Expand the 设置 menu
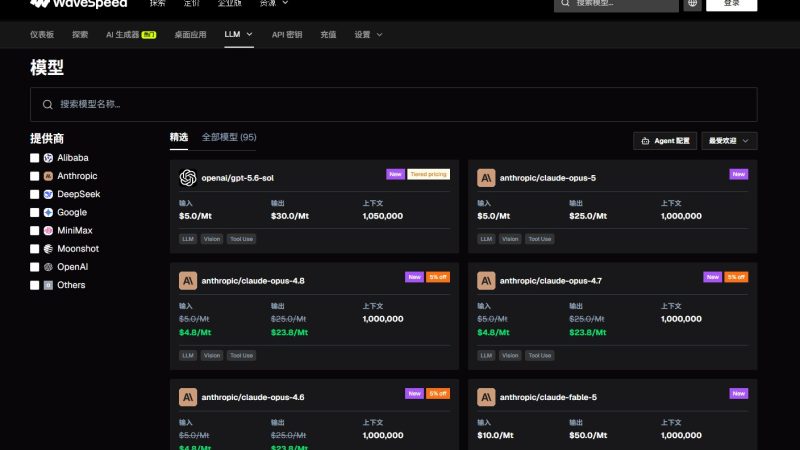Screen dimensions: 800x450 [x=368, y=35]
